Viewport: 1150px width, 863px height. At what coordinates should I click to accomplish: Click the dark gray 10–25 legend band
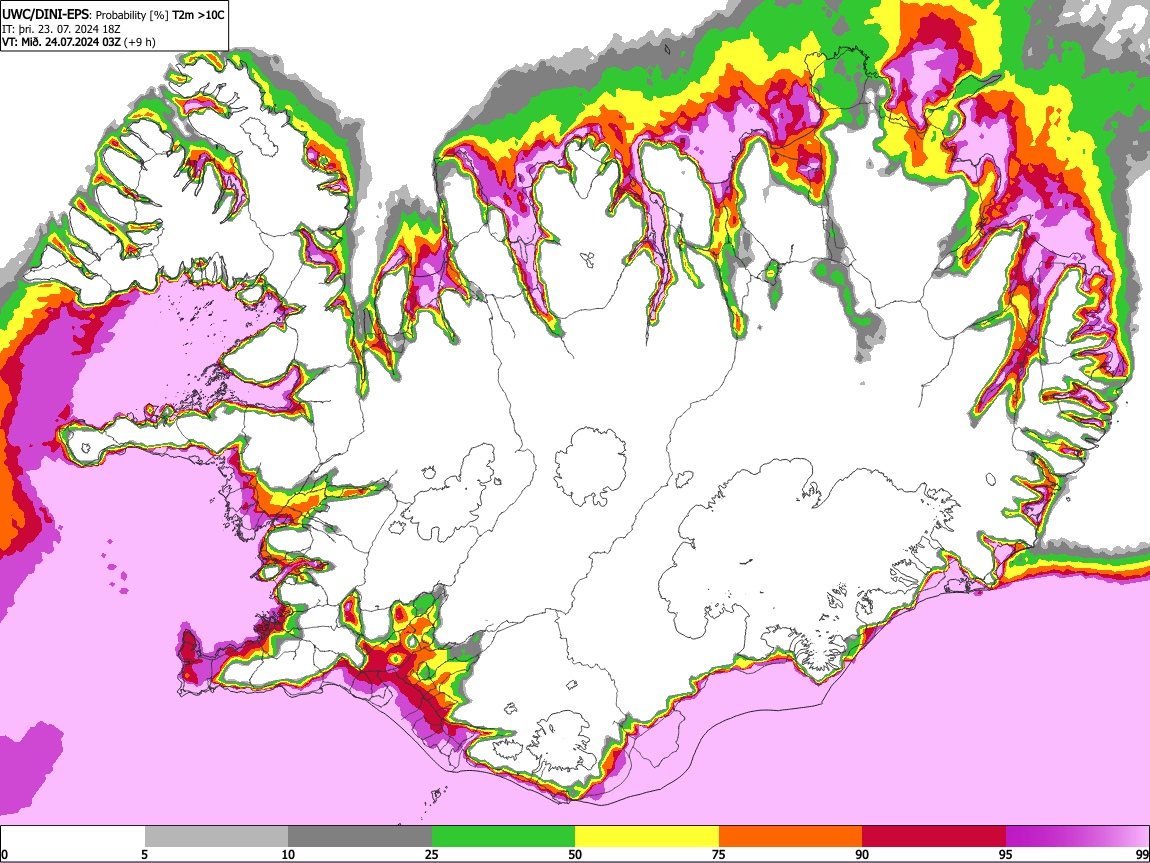(359, 837)
